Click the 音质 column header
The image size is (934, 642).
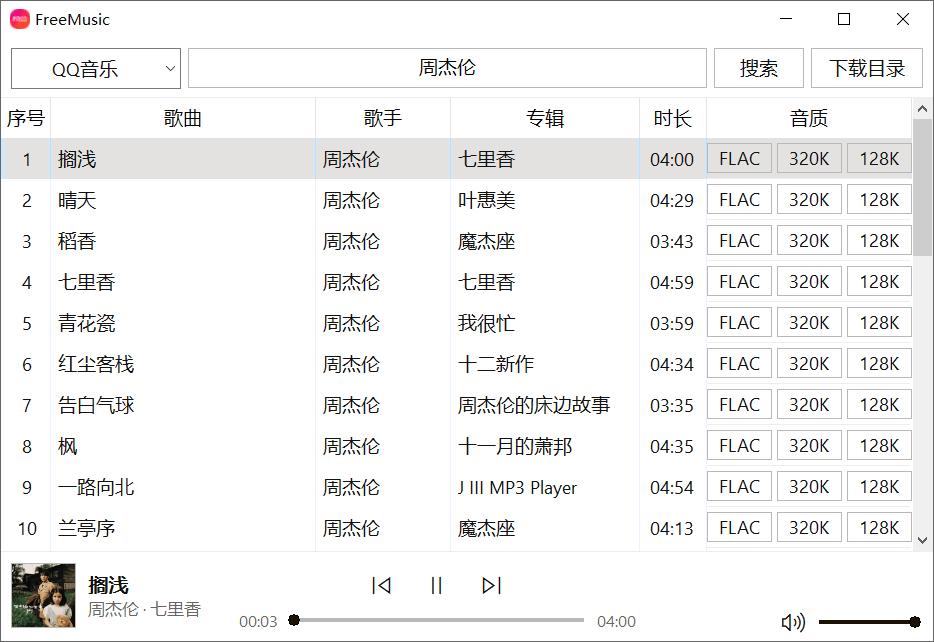point(809,118)
